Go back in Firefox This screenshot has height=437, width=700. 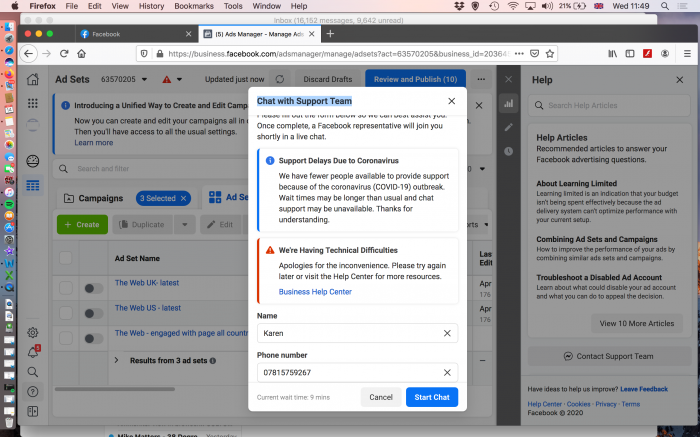(x=29, y=54)
